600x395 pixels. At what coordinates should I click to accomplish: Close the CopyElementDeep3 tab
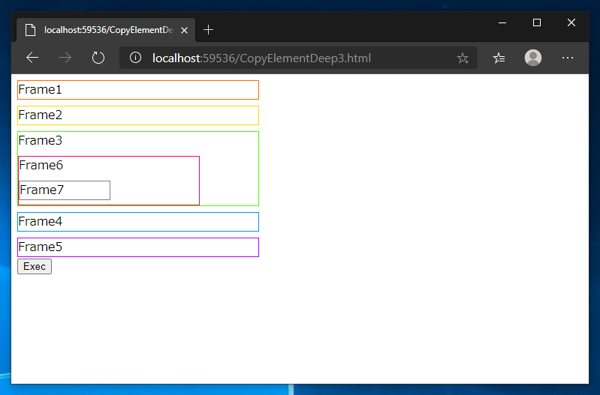click(x=184, y=30)
